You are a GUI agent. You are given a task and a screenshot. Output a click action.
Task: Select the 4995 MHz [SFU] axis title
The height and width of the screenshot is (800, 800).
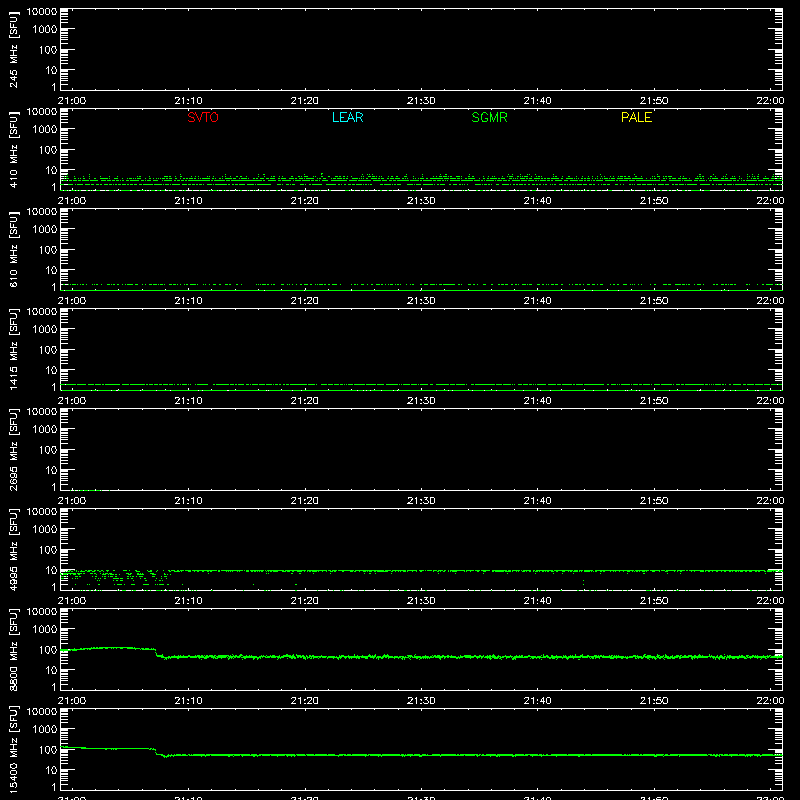13,549
